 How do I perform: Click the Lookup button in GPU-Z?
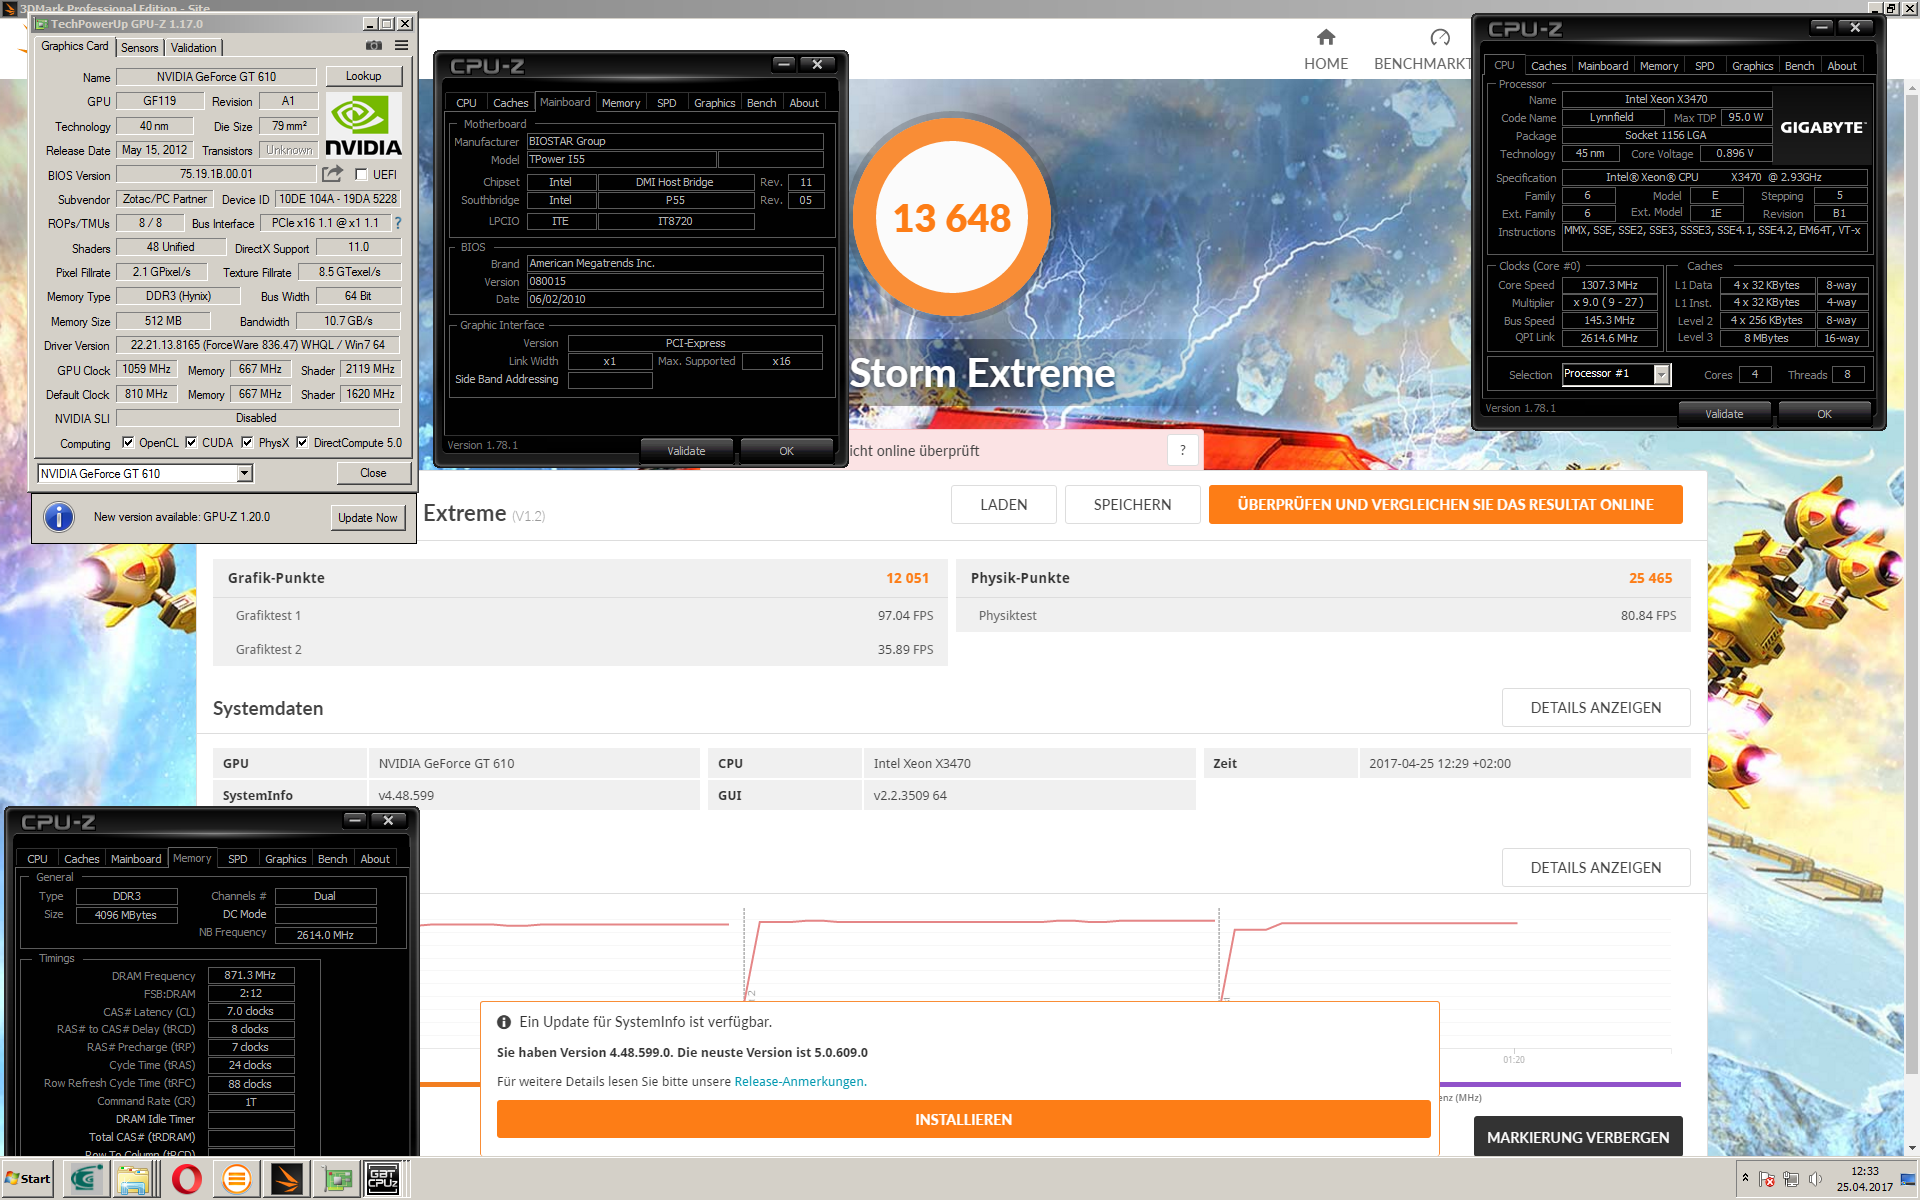363,76
